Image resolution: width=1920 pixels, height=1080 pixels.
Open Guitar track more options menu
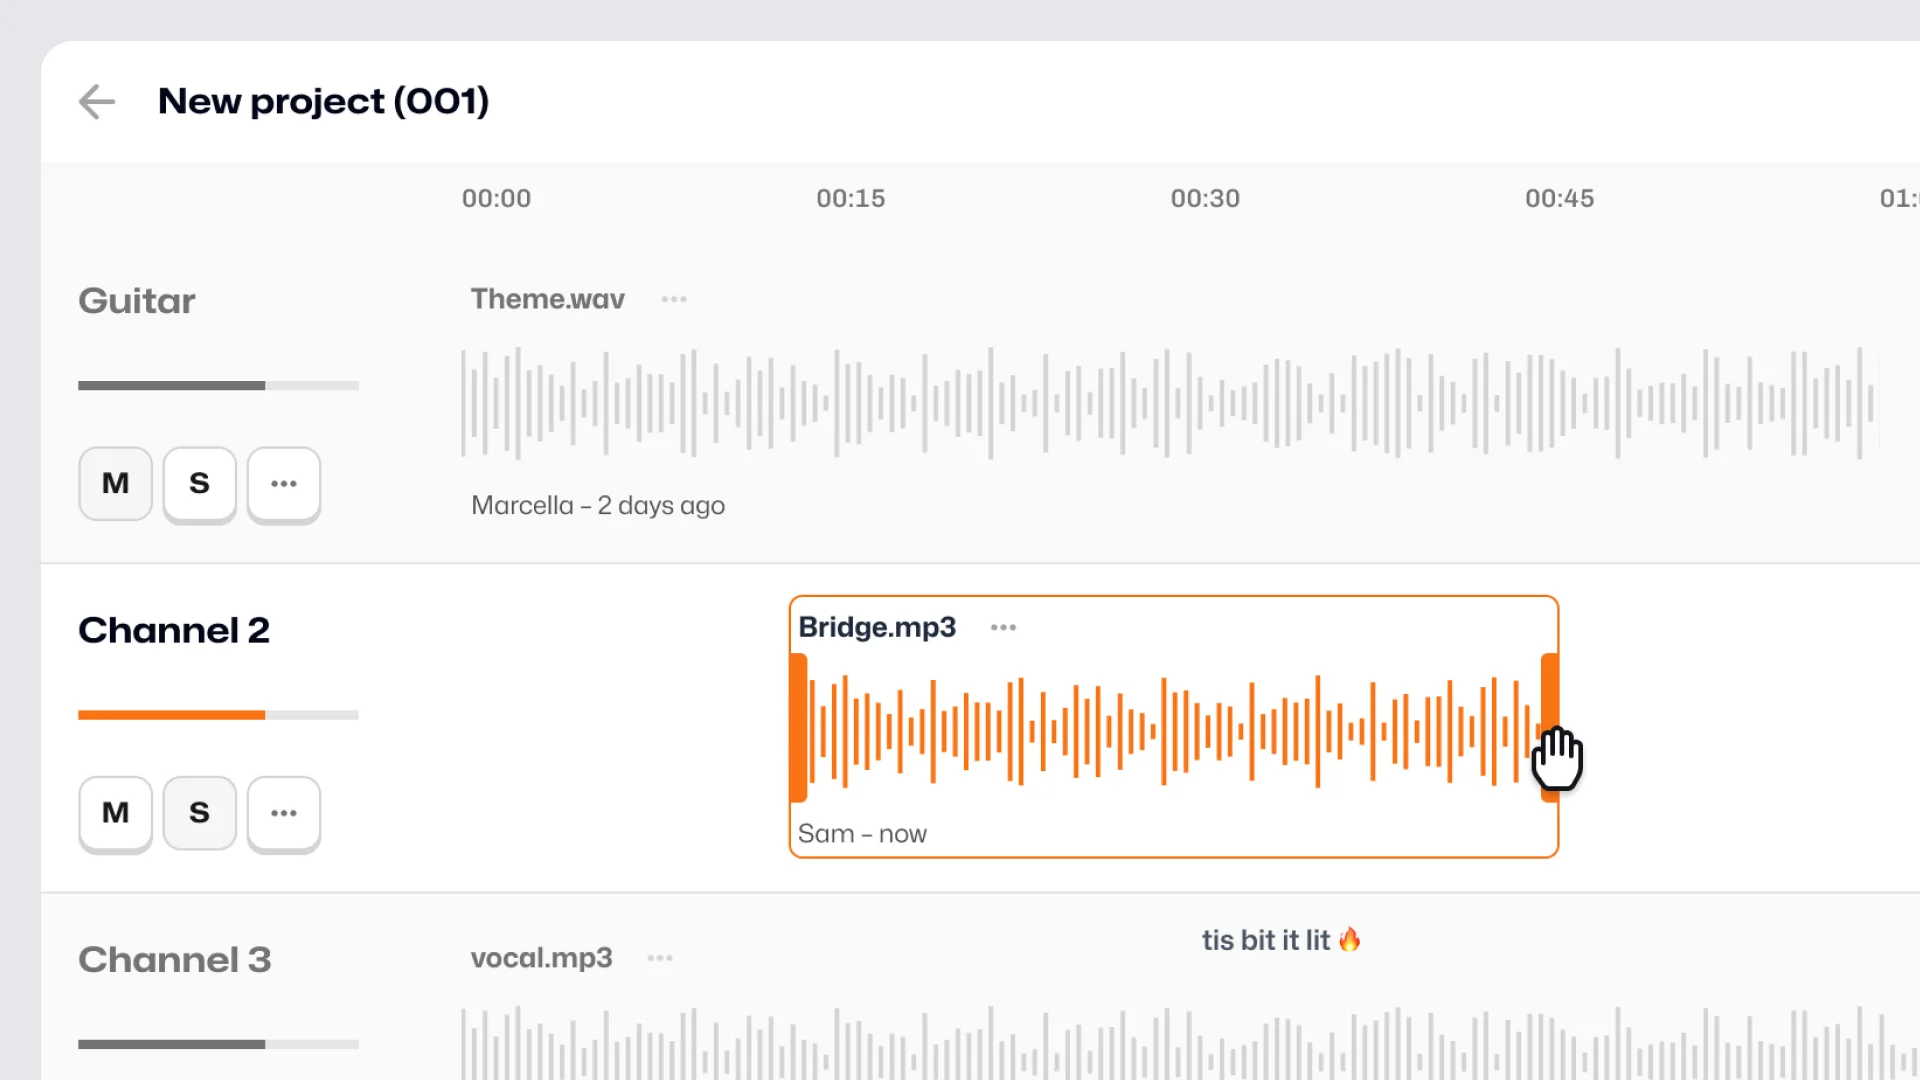284,483
